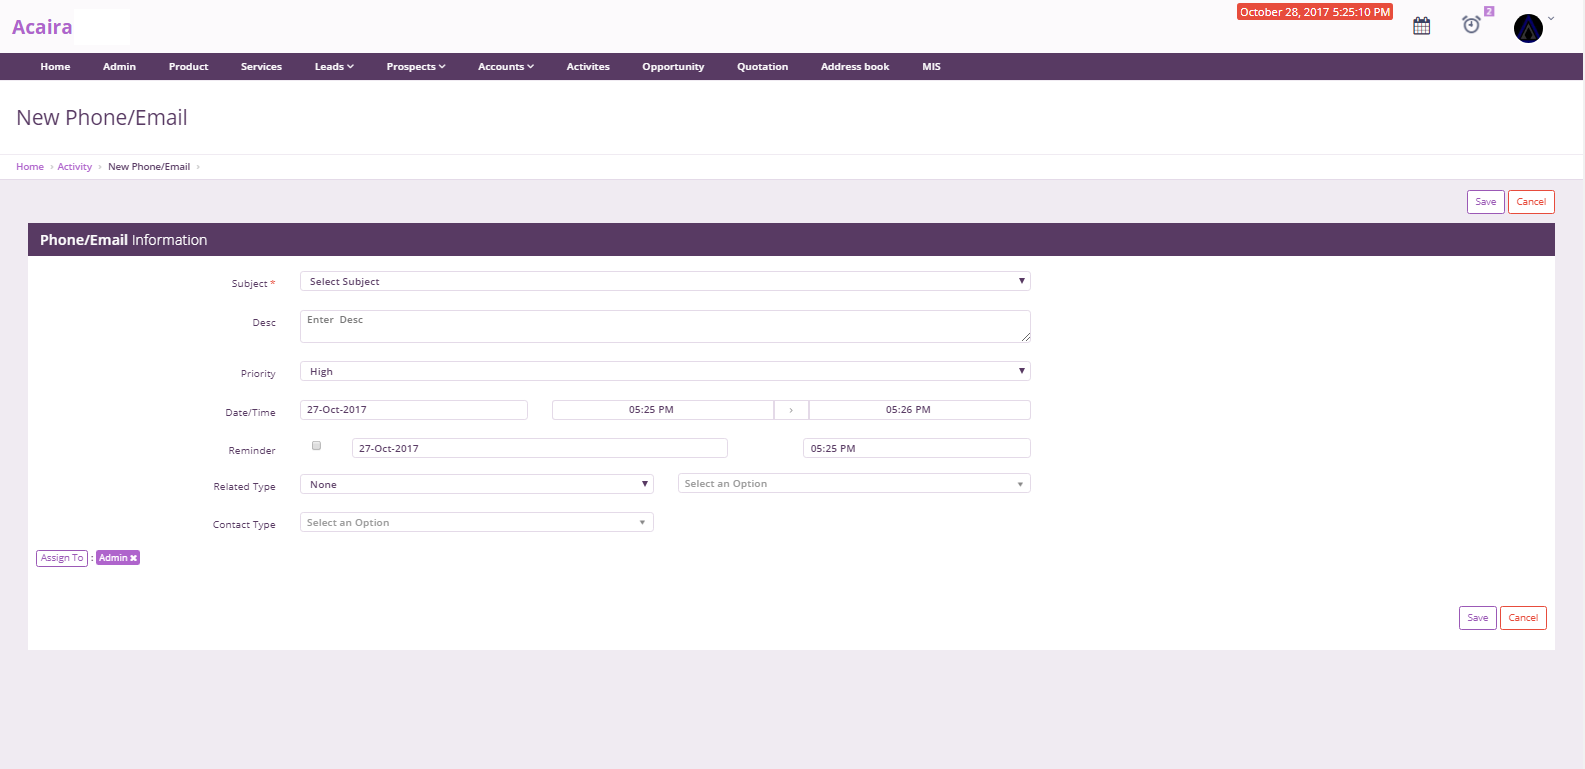The width and height of the screenshot is (1585, 769).
Task: Click the Acaira logo
Action: tap(42, 27)
